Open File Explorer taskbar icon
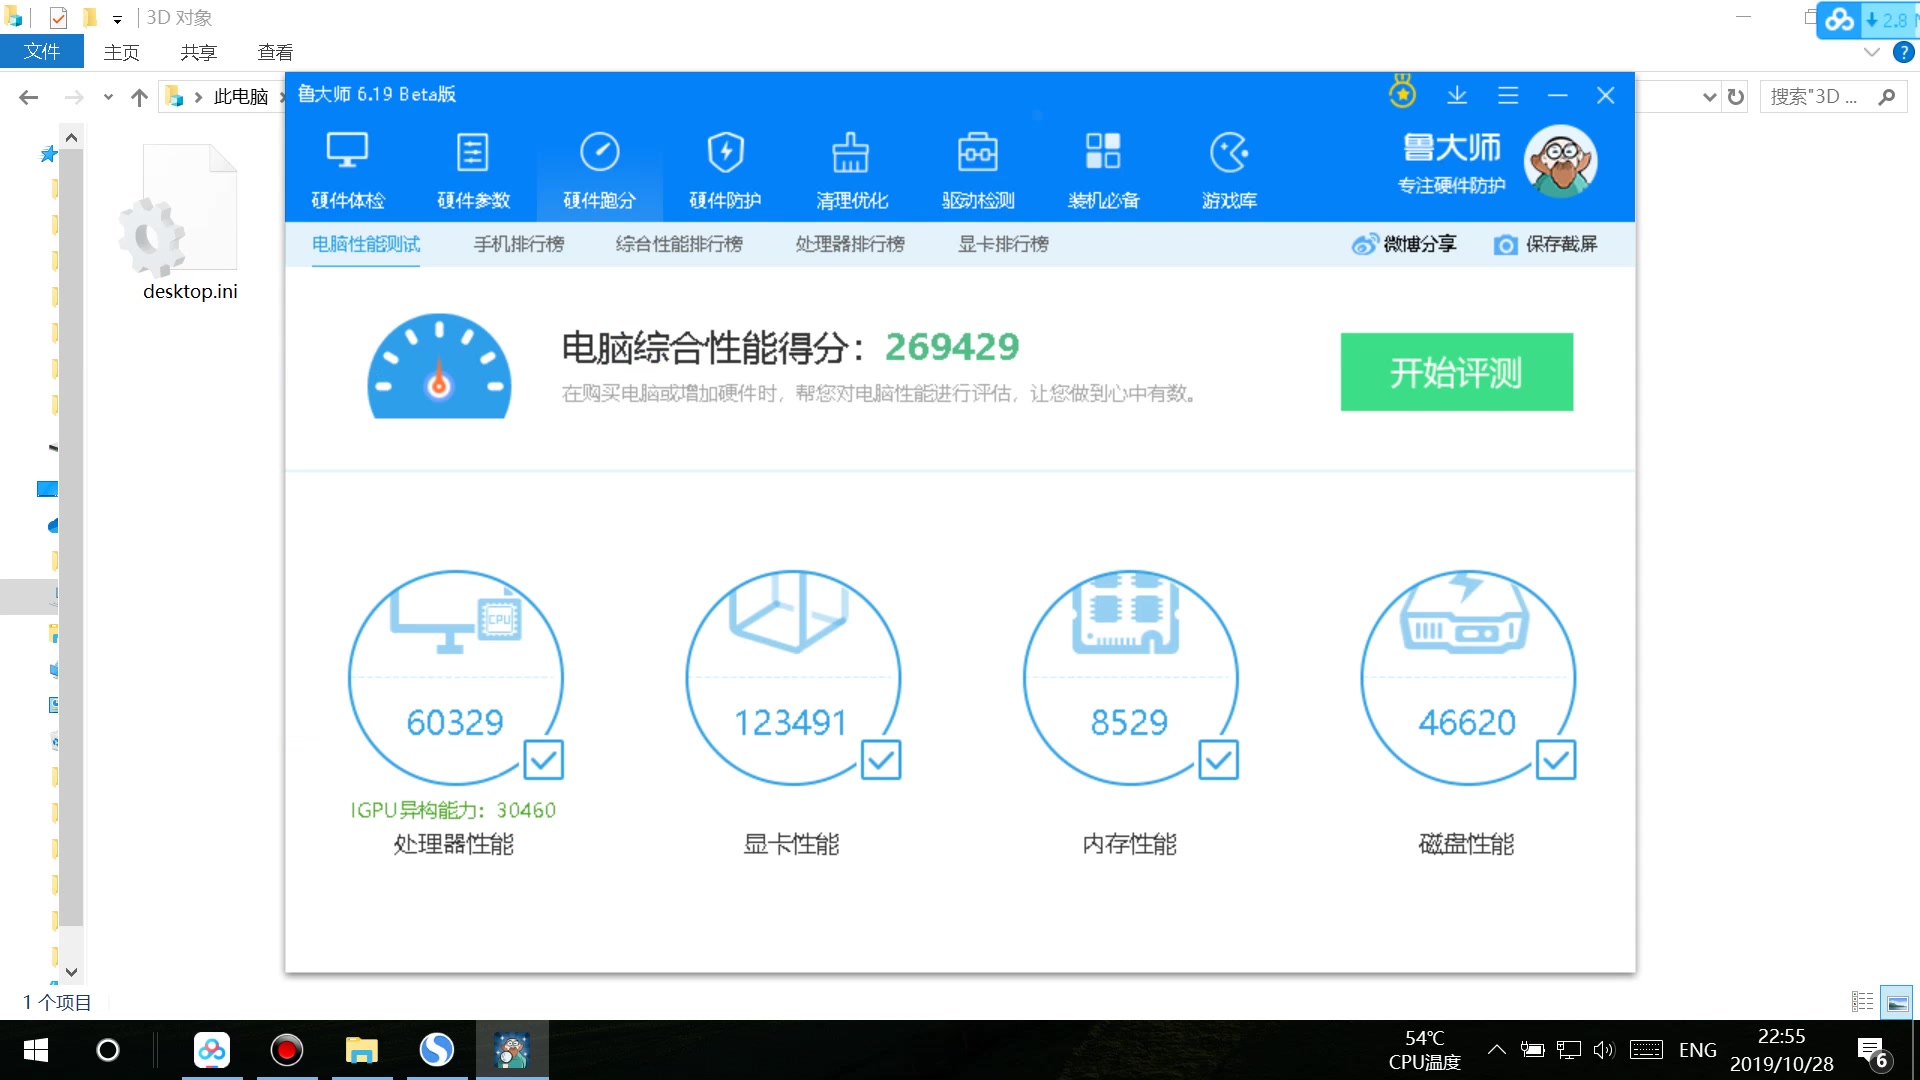The height and width of the screenshot is (1080, 1920). tap(361, 1050)
